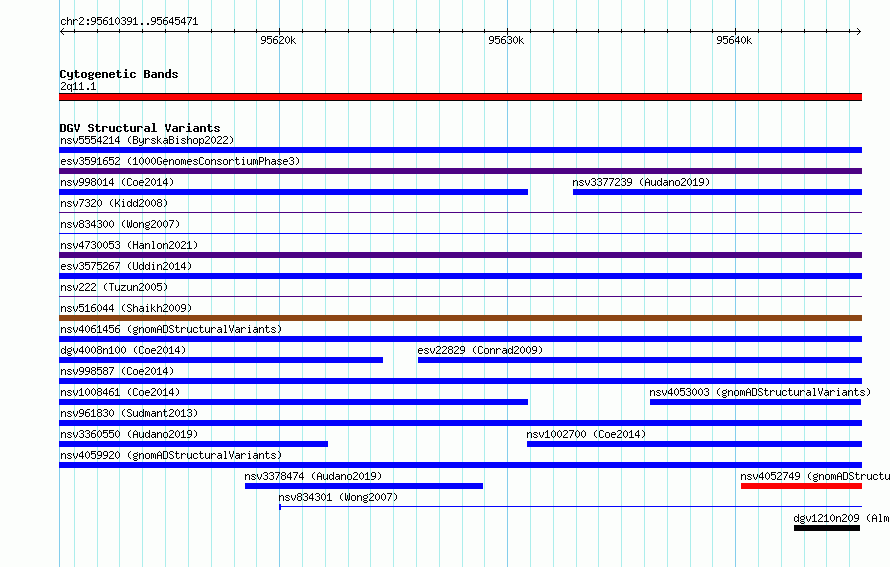Click the 95640k ruler label
This screenshot has width=890, height=567.
(x=734, y=40)
